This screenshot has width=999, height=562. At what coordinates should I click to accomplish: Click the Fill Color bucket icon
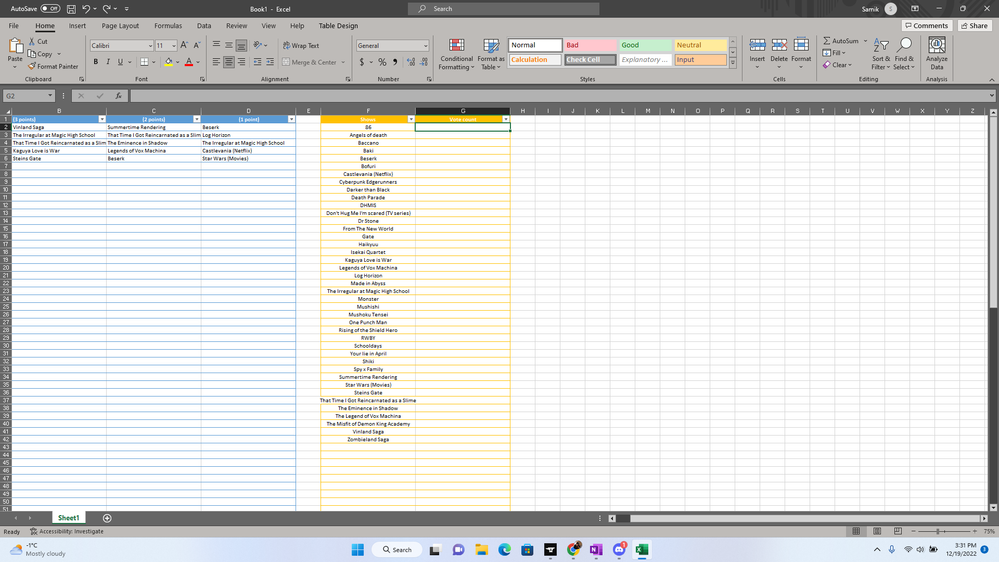(168, 62)
